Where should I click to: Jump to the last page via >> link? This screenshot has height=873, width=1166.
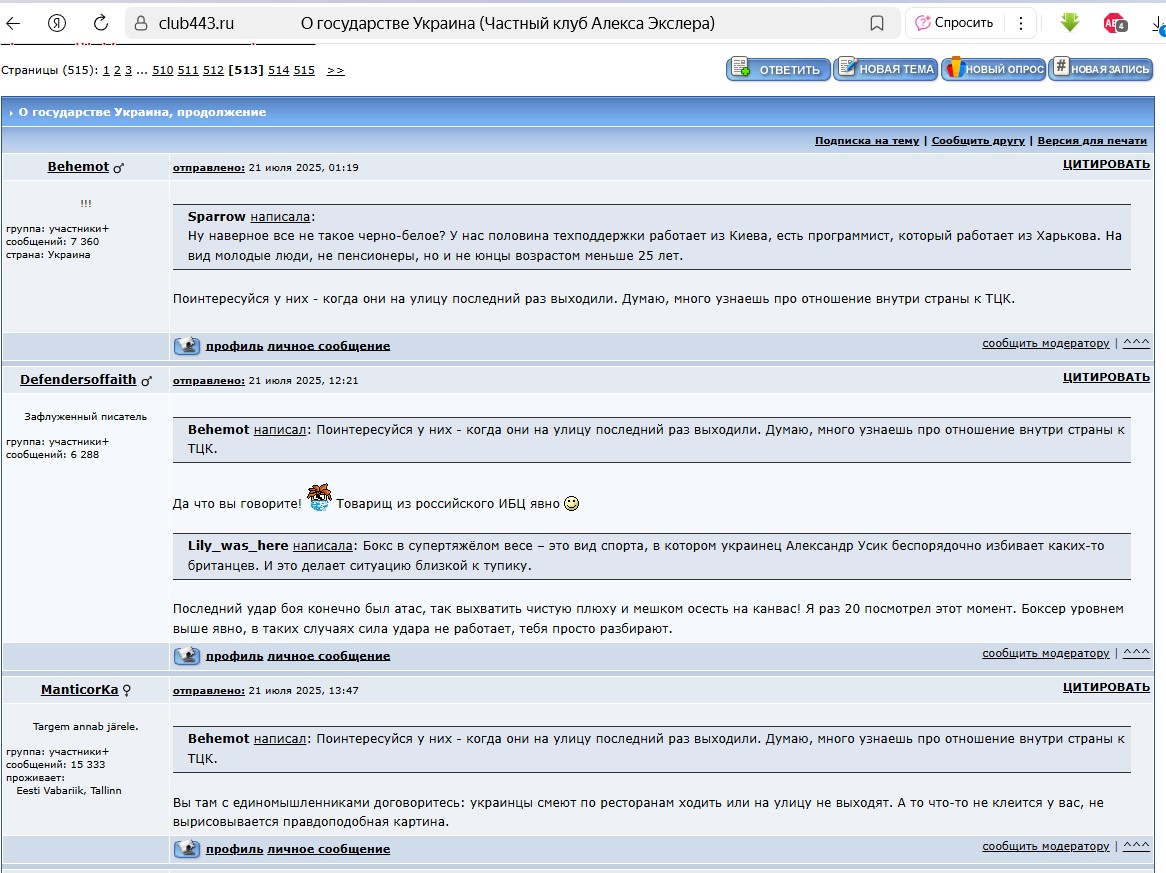pos(335,71)
